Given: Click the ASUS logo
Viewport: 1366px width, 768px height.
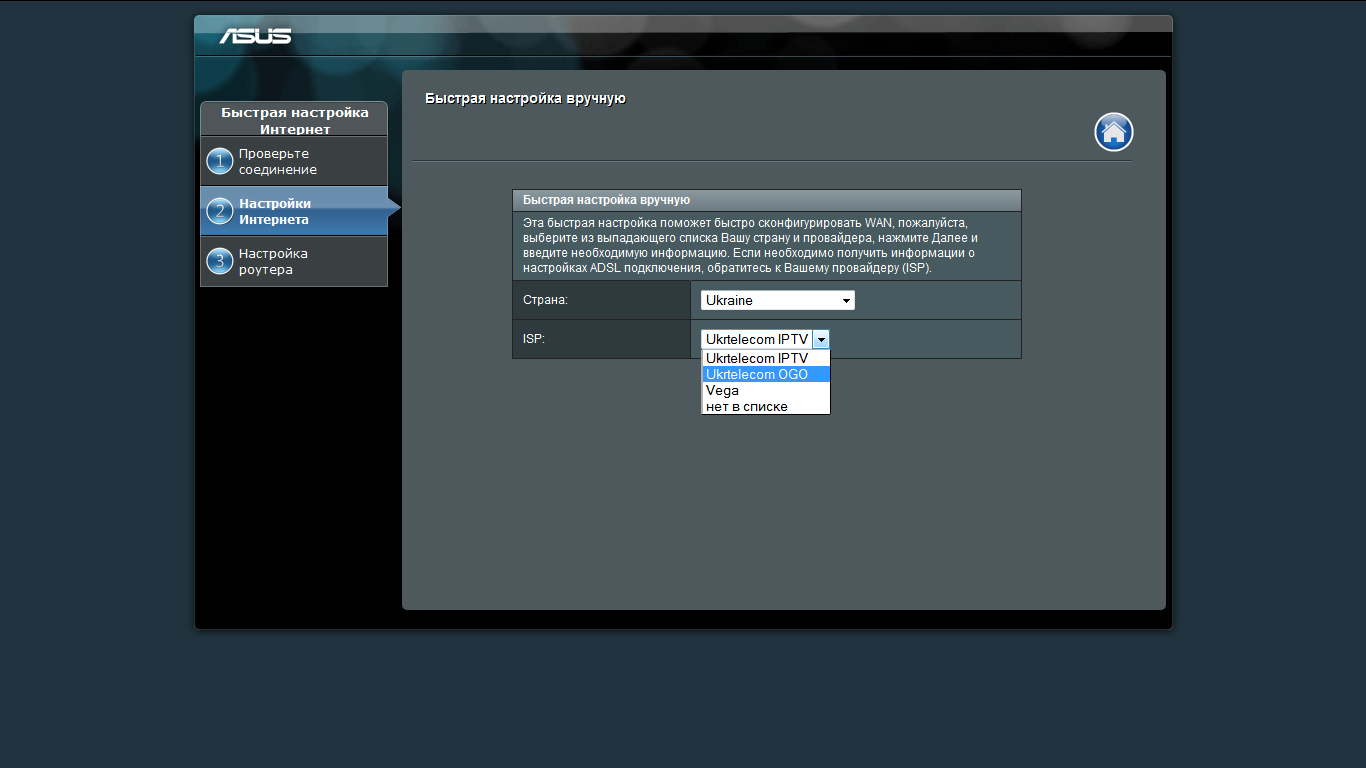Looking at the screenshot, I should tap(256, 36).
